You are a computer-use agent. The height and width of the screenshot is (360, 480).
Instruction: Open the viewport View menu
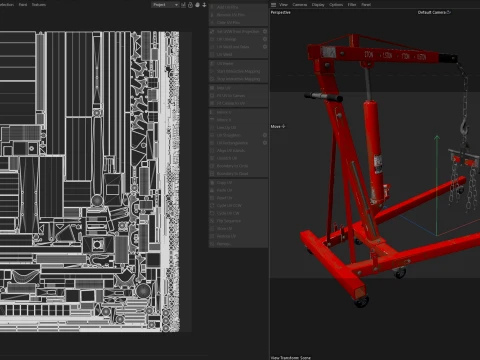click(283, 5)
